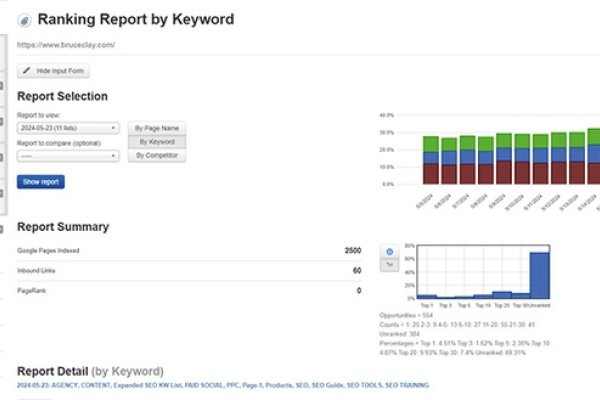600x400 pixels.
Task: Click the Hide Input Form button
Action: (x=53, y=72)
